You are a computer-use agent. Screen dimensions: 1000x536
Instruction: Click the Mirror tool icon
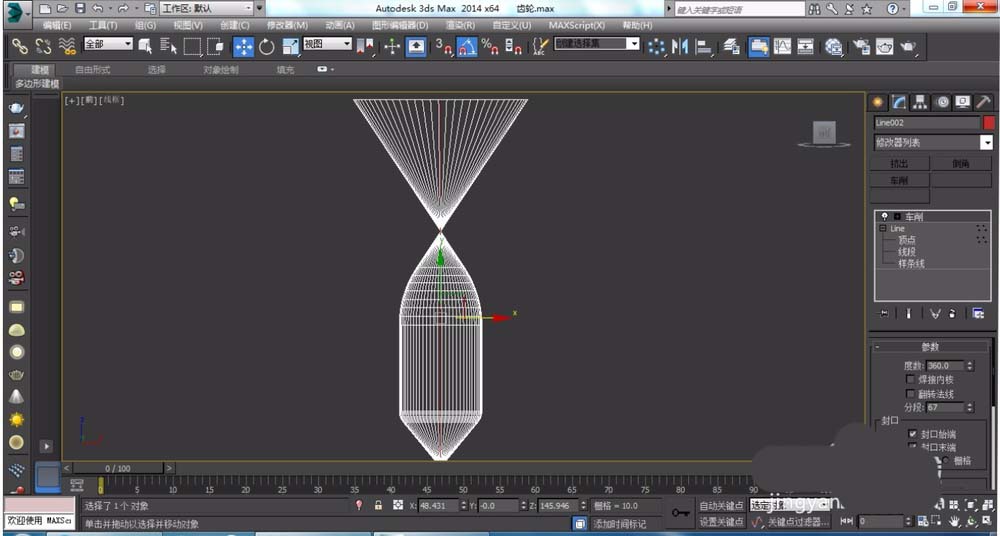[x=680, y=46]
